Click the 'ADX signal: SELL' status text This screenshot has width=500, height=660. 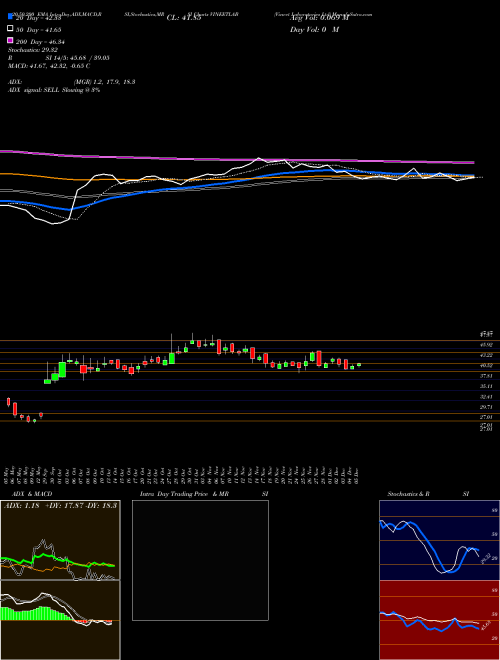[54, 90]
